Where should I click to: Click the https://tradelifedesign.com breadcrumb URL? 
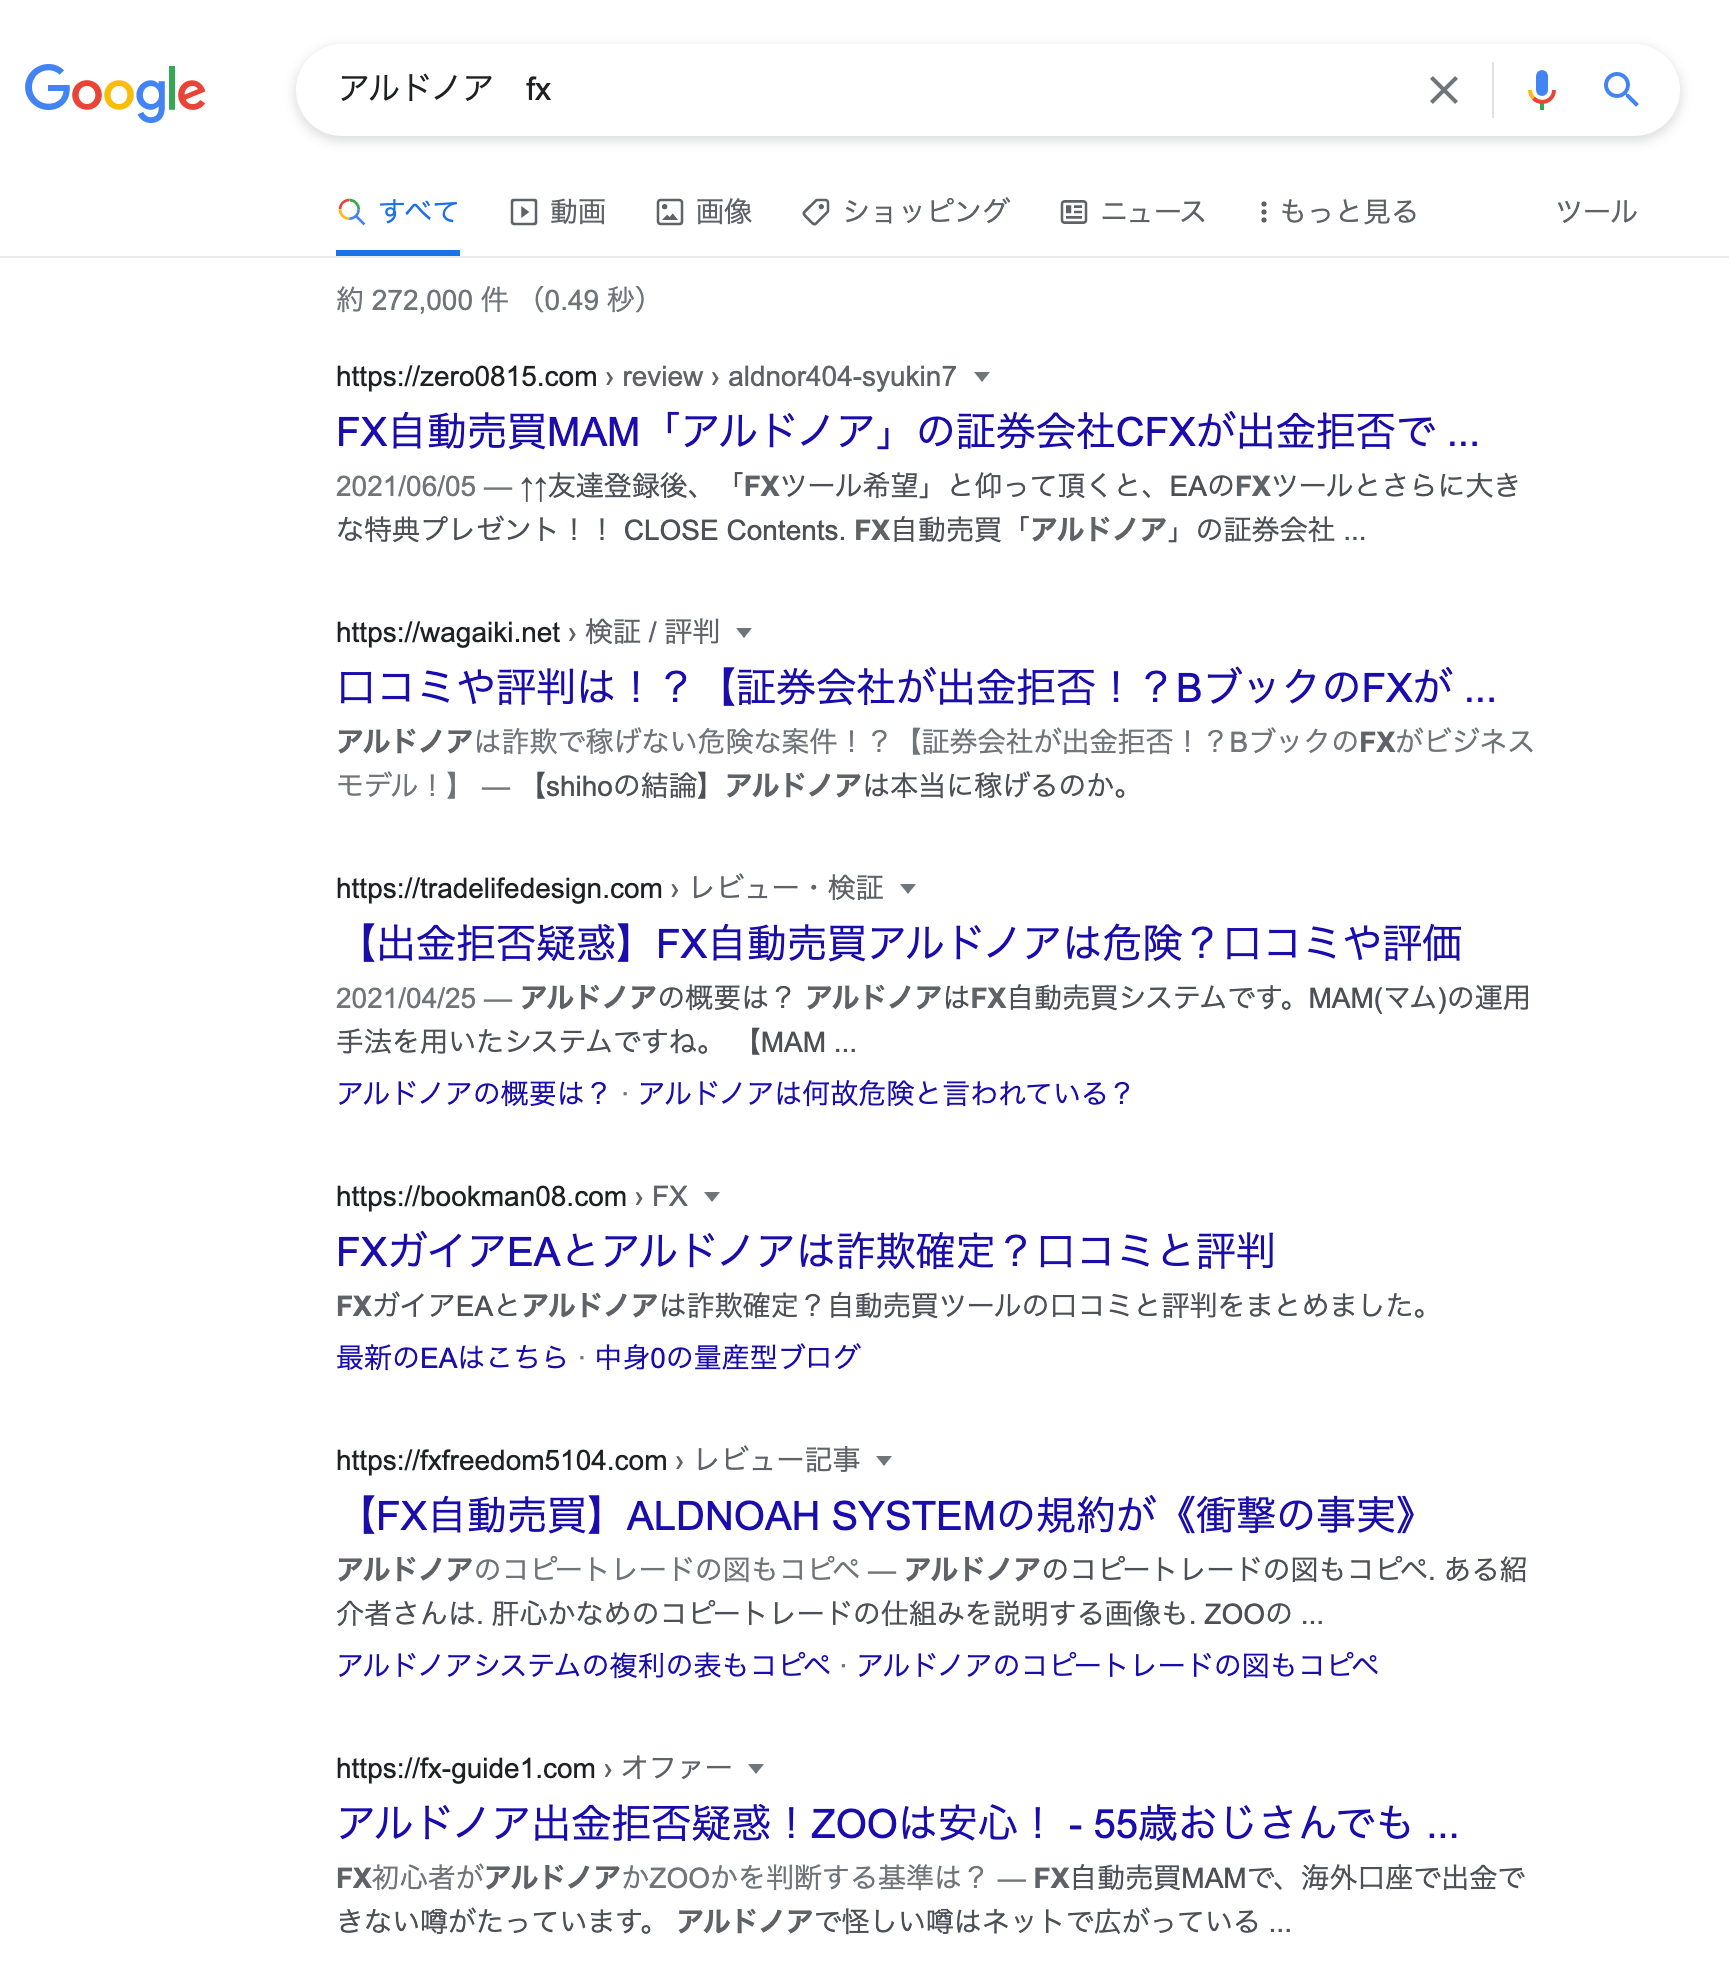[x=499, y=889]
